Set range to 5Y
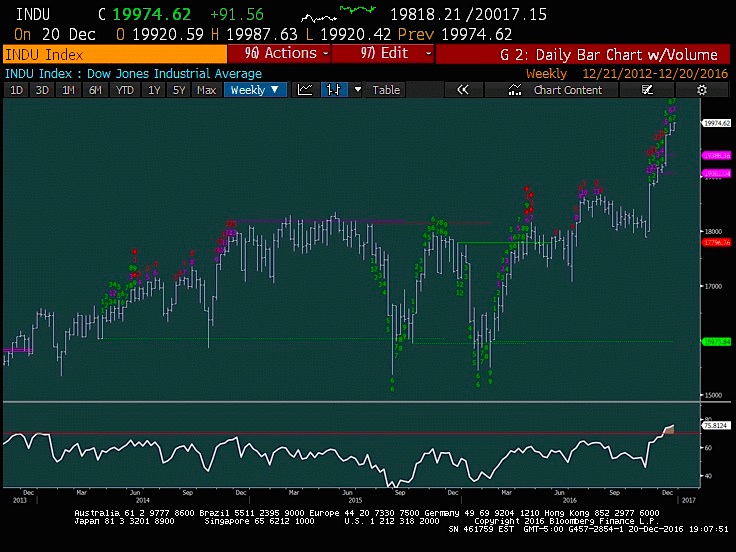Image resolution: width=736 pixels, height=552 pixels. click(179, 90)
